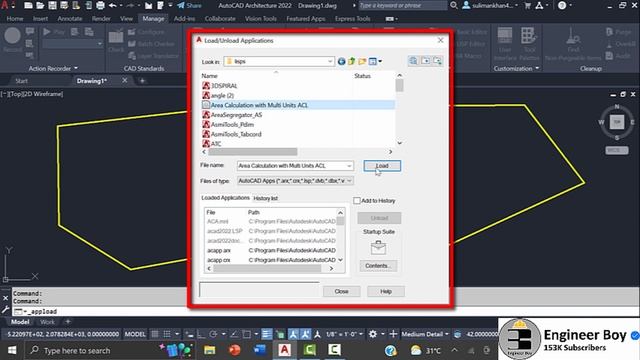Open the Express Tools ribbon tab
Screen dimensions: 640x360
tap(352, 19)
